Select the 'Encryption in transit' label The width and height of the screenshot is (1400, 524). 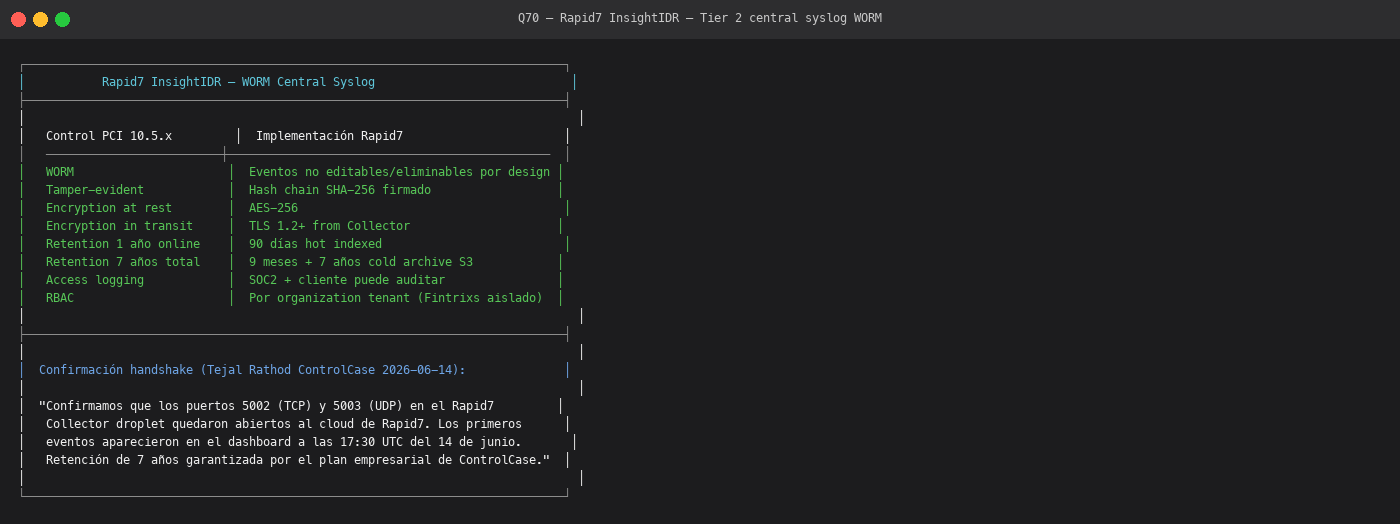119,226
